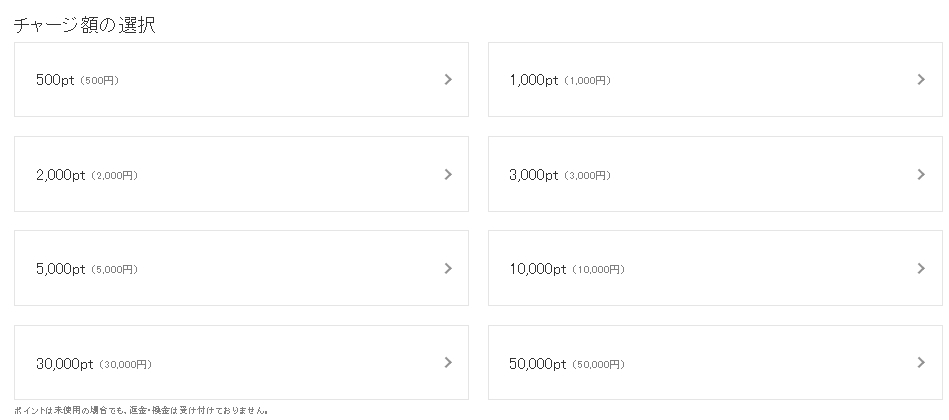Click the (50,000円) price note
This screenshot has width=949, height=420.
click(598, 365)
